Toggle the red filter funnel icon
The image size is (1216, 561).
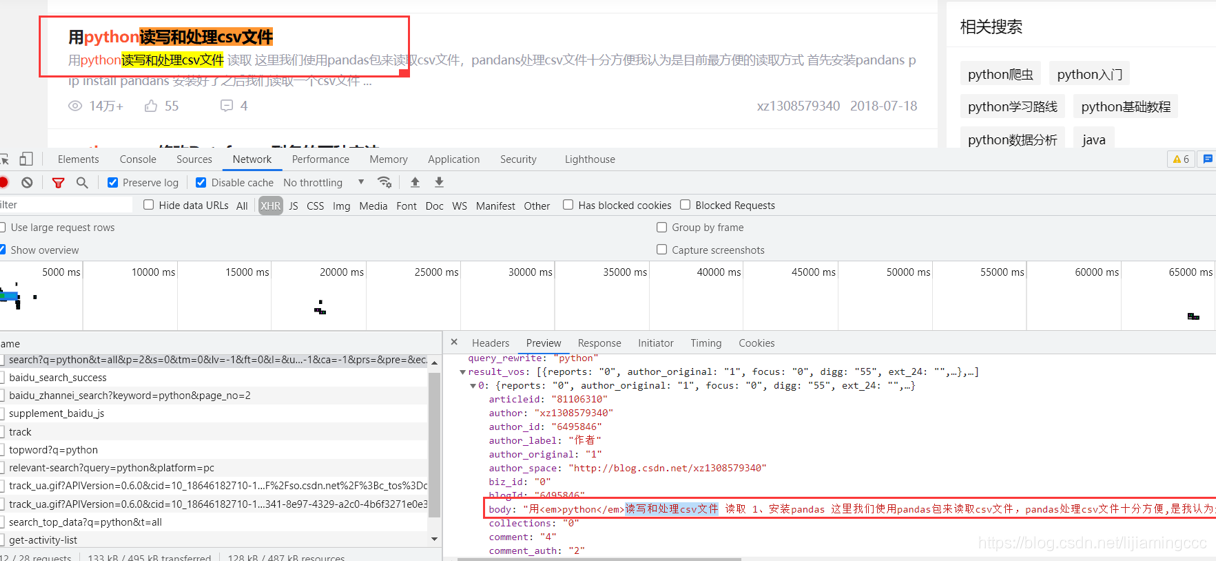coord(58,182)
